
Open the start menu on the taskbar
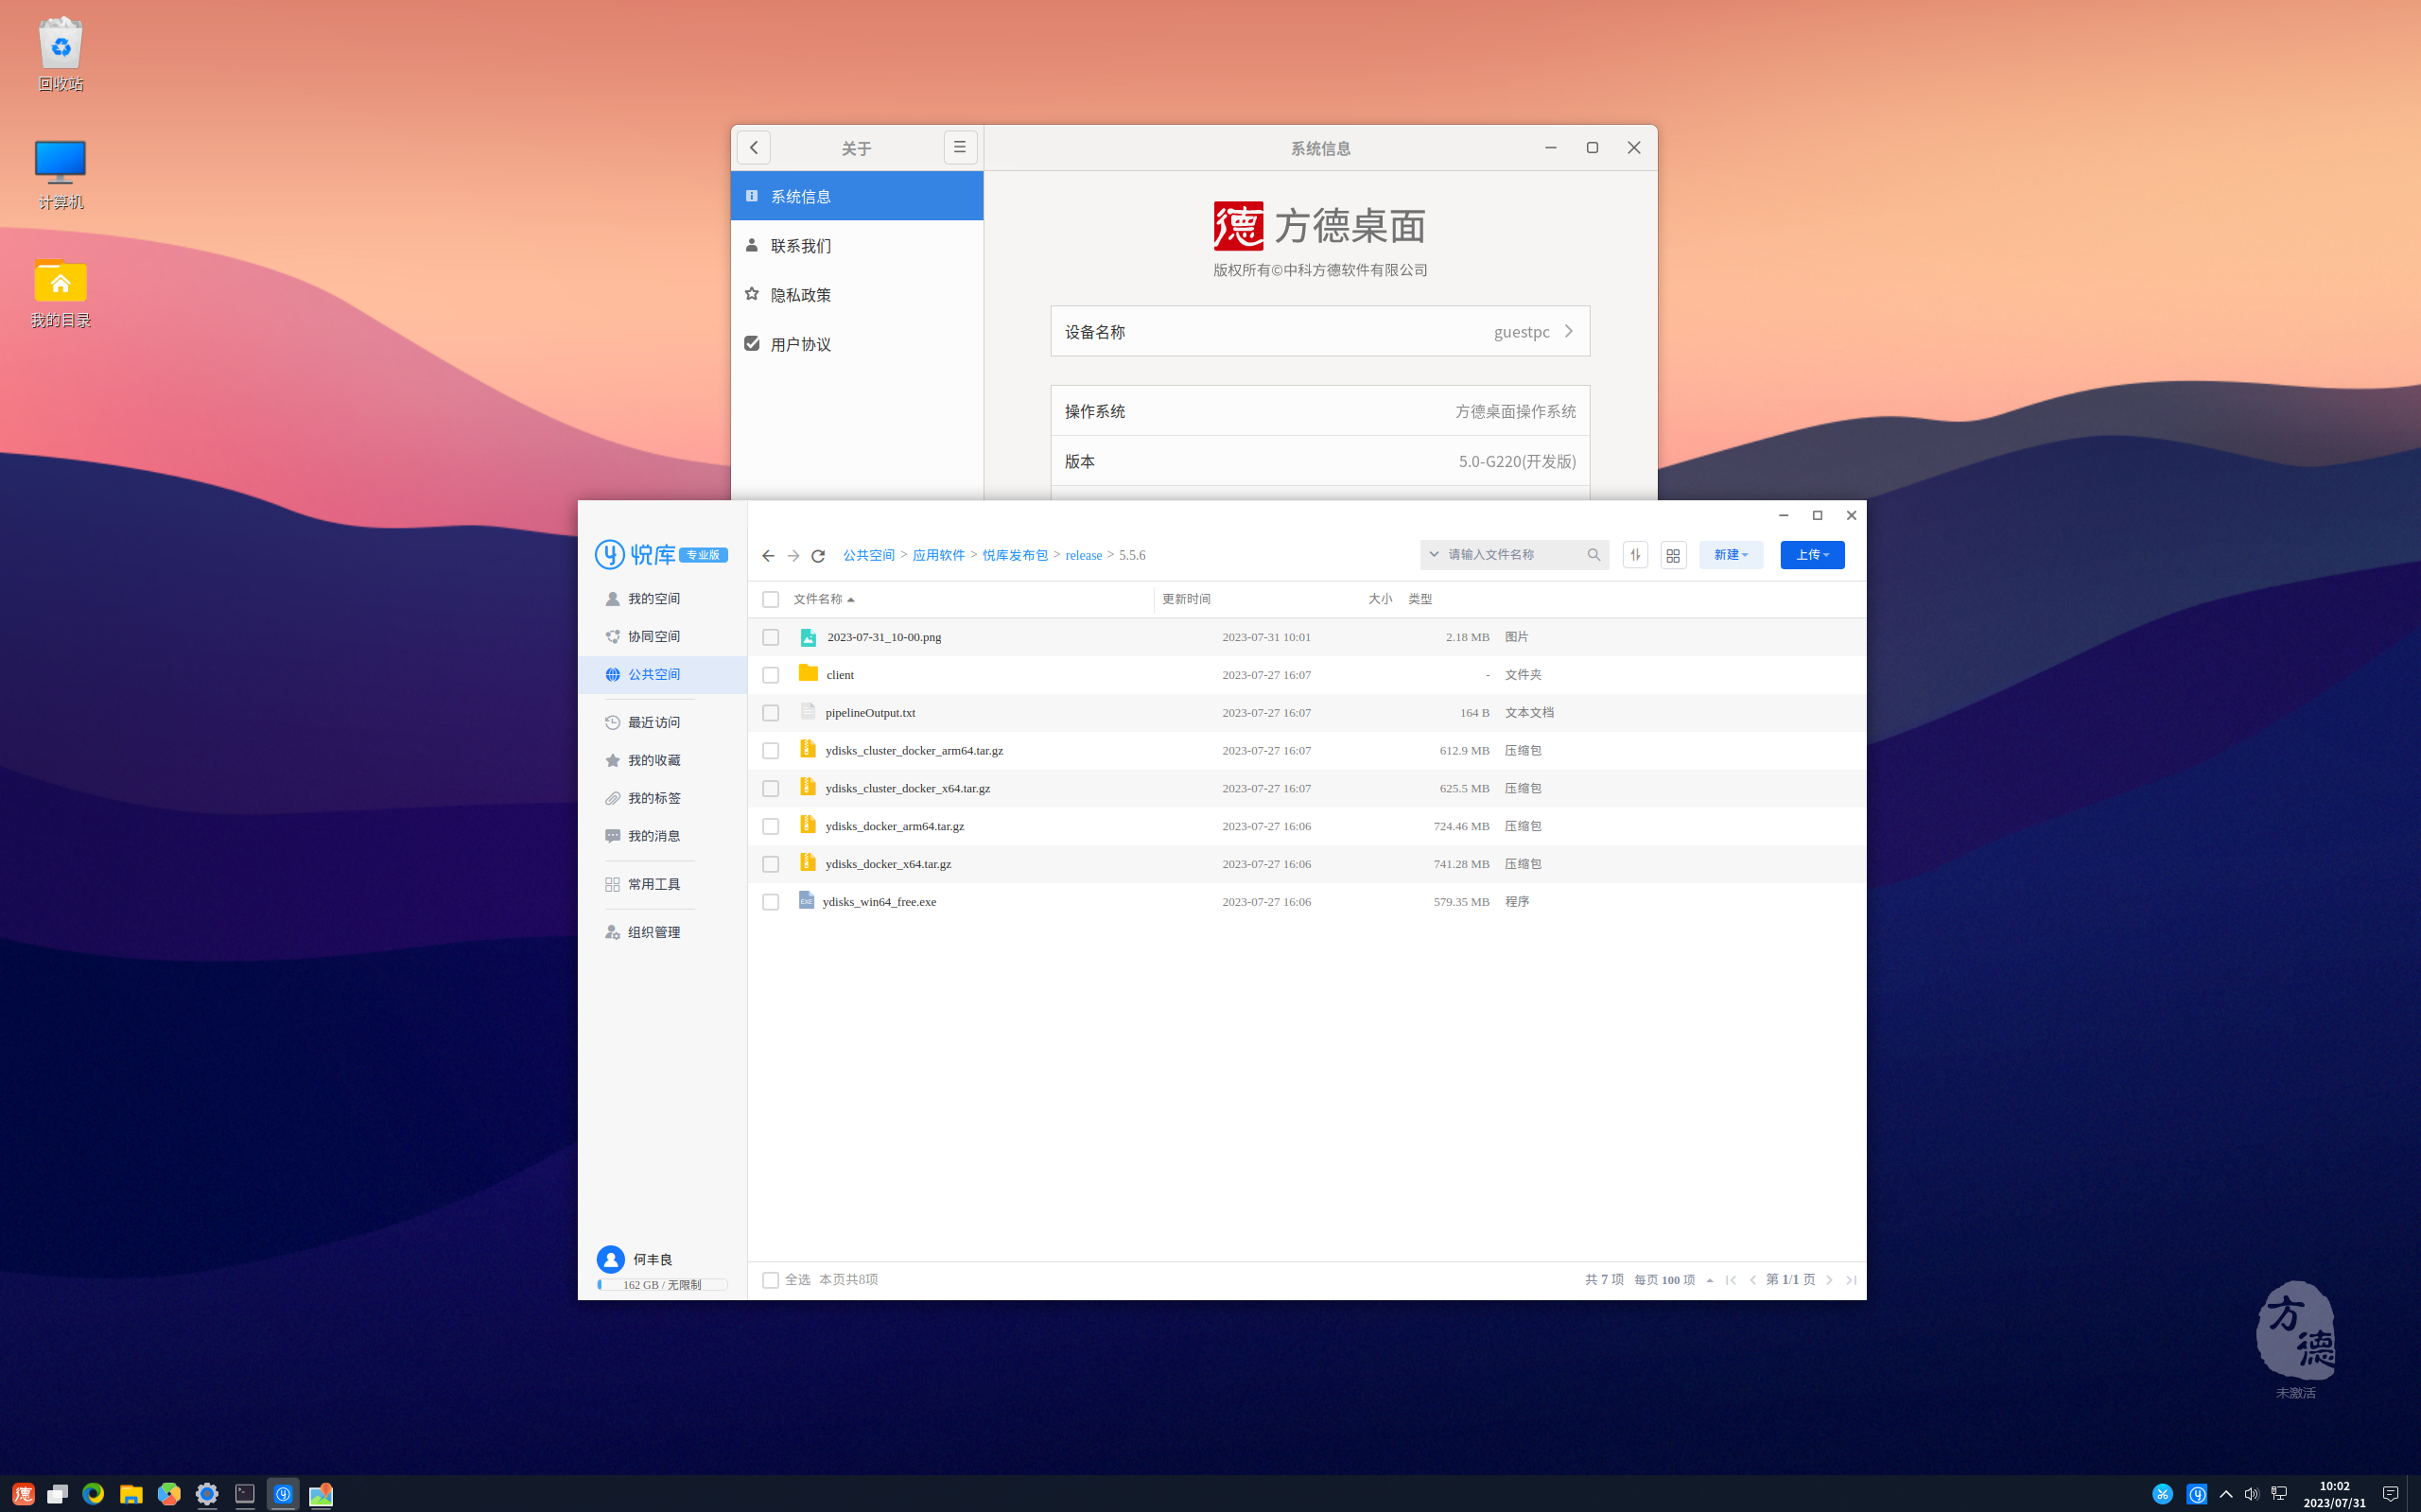click(22, 1494)
